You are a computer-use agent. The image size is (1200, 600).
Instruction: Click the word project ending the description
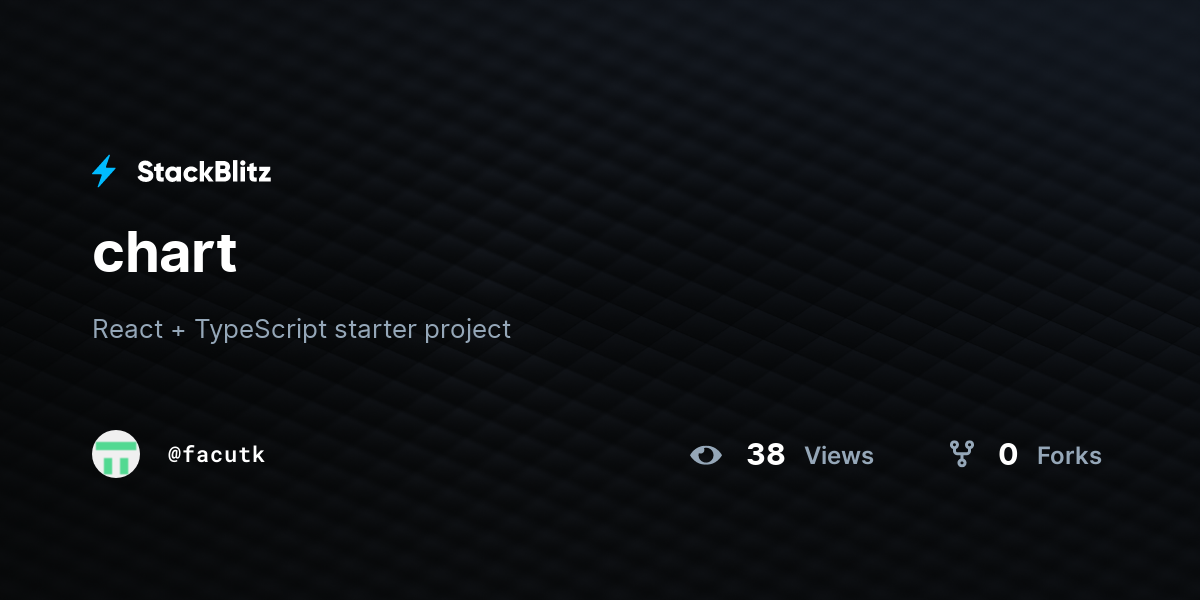tap(467, 331)
